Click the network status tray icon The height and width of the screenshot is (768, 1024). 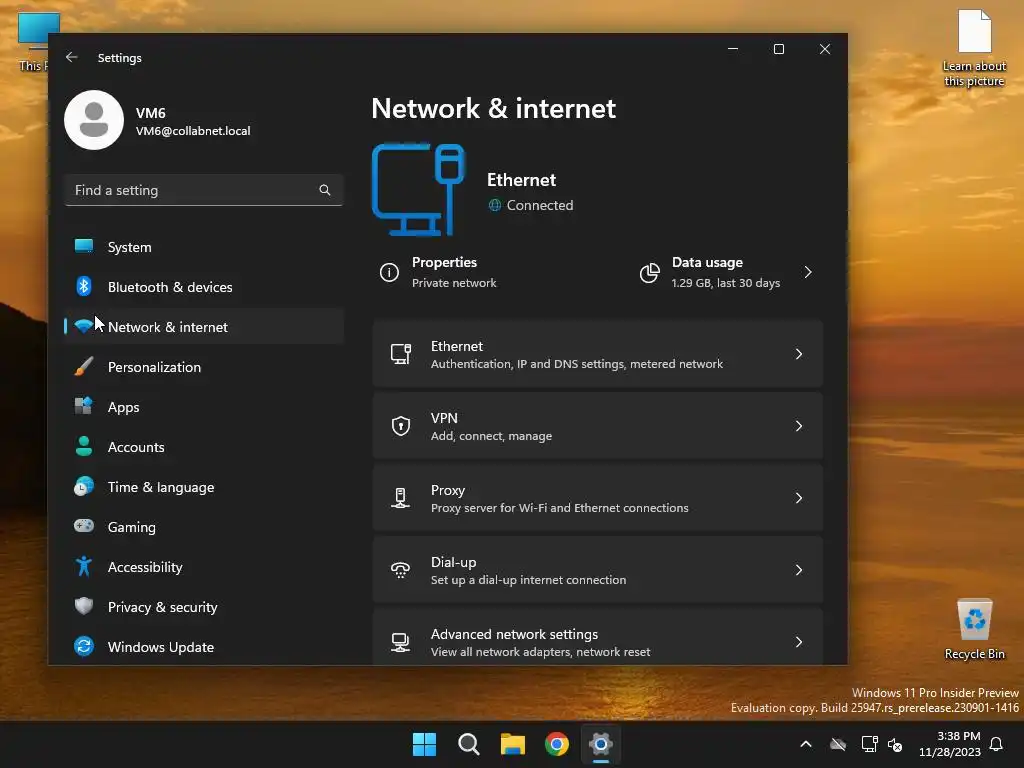click(869, 744)
